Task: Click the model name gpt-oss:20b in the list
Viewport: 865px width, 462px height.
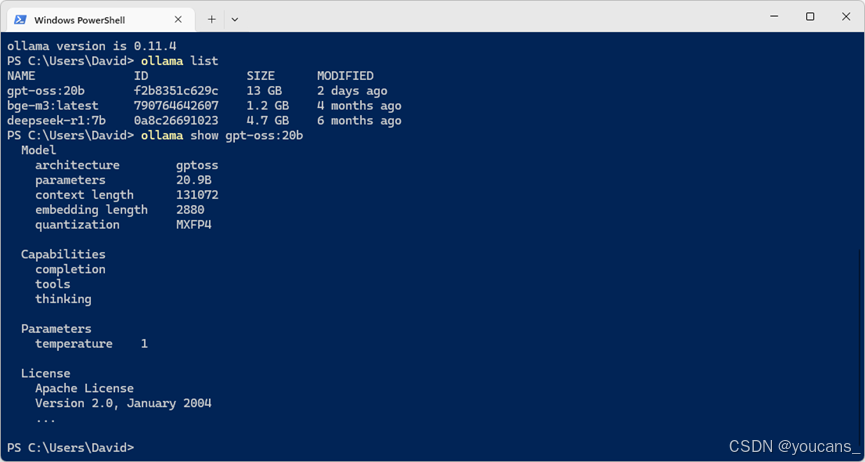Action: coord(46,91)
